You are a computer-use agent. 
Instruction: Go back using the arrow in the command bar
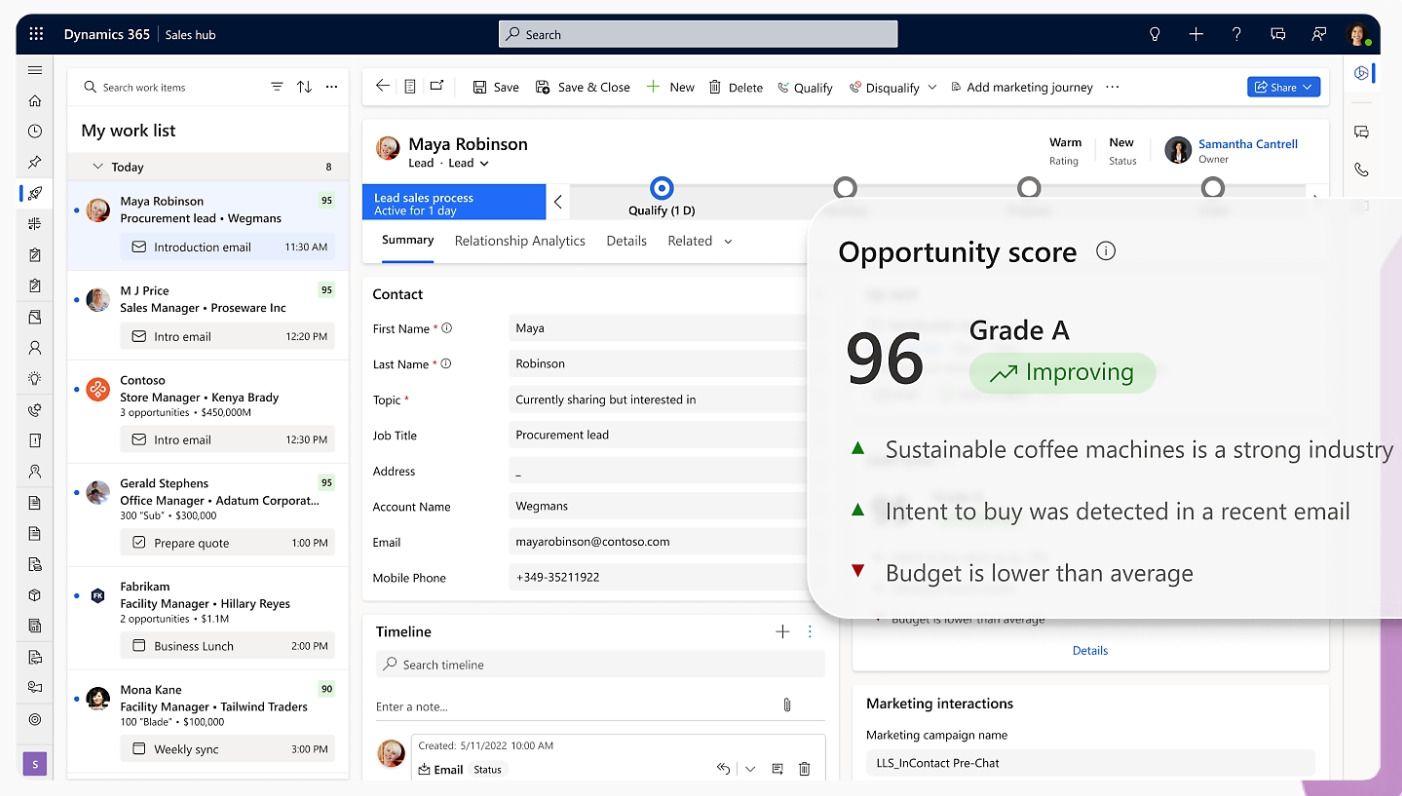click(383, 87)
